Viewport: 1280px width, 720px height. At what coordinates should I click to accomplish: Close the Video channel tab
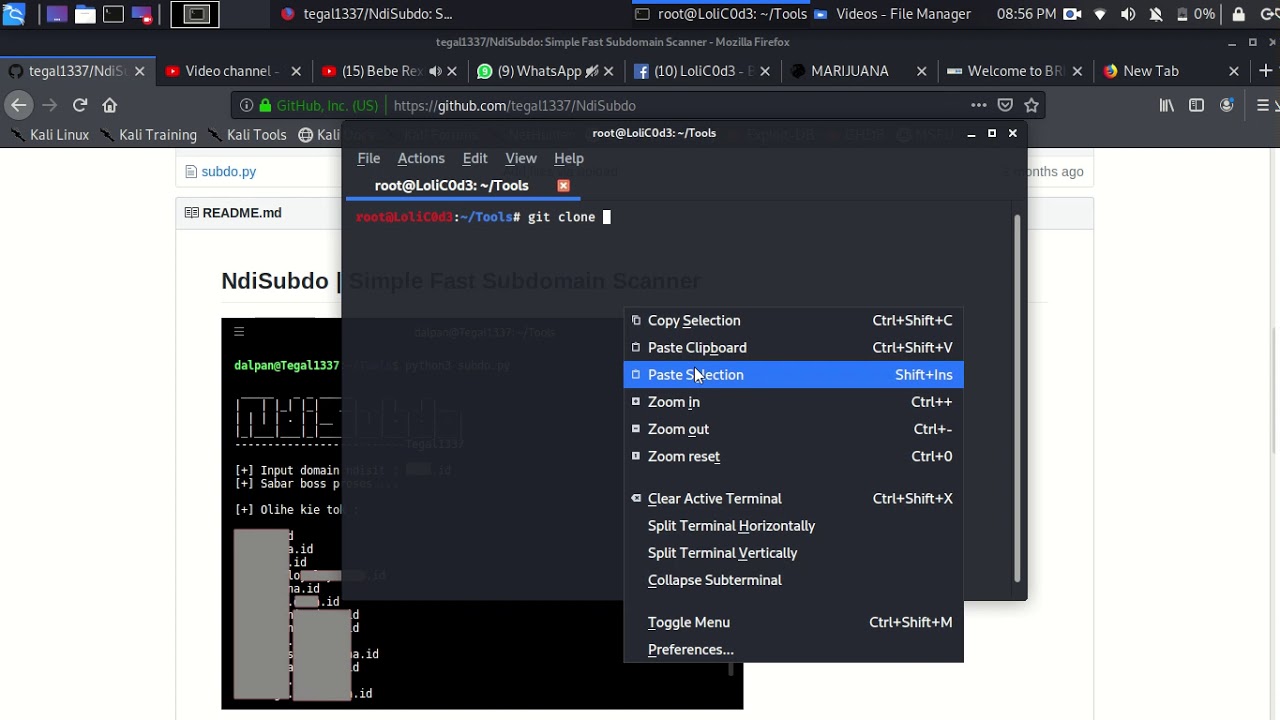click(x=296, y=71)
